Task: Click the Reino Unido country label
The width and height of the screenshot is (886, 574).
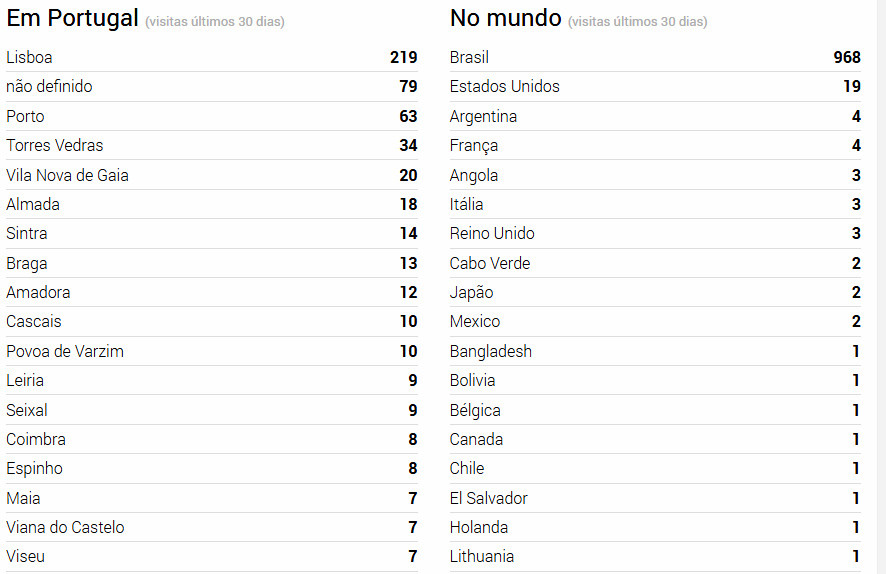Action: click(493, 234)
